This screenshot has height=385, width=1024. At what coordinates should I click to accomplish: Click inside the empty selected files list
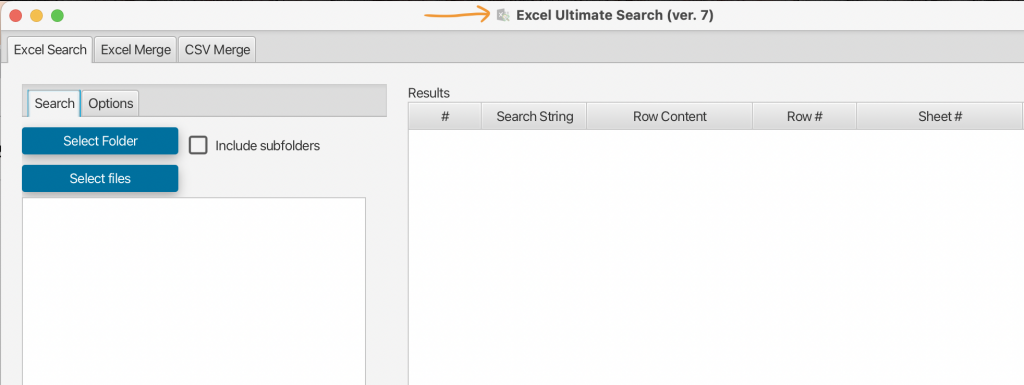(194, 291)
